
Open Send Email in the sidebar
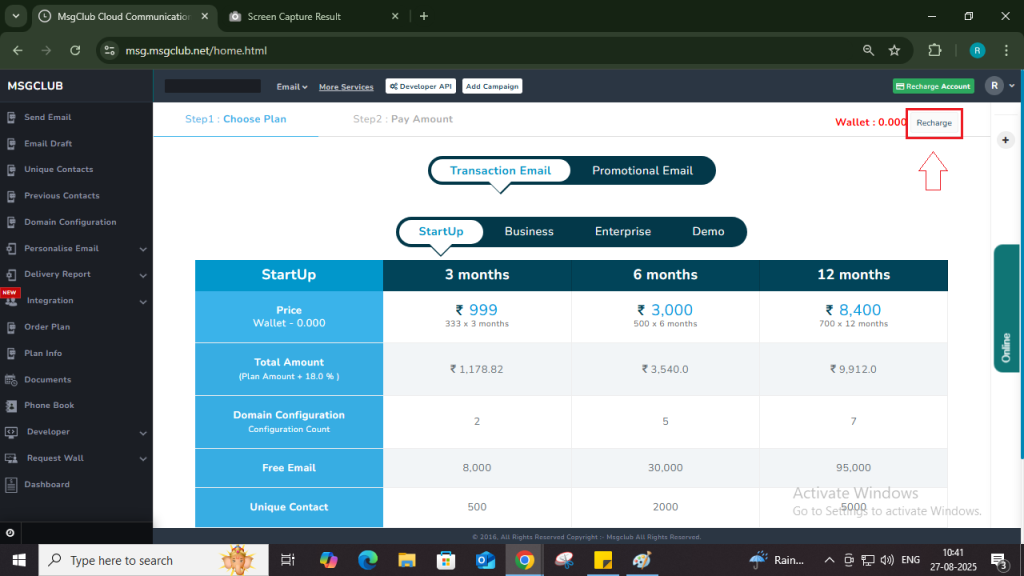(x=47, y=117)
